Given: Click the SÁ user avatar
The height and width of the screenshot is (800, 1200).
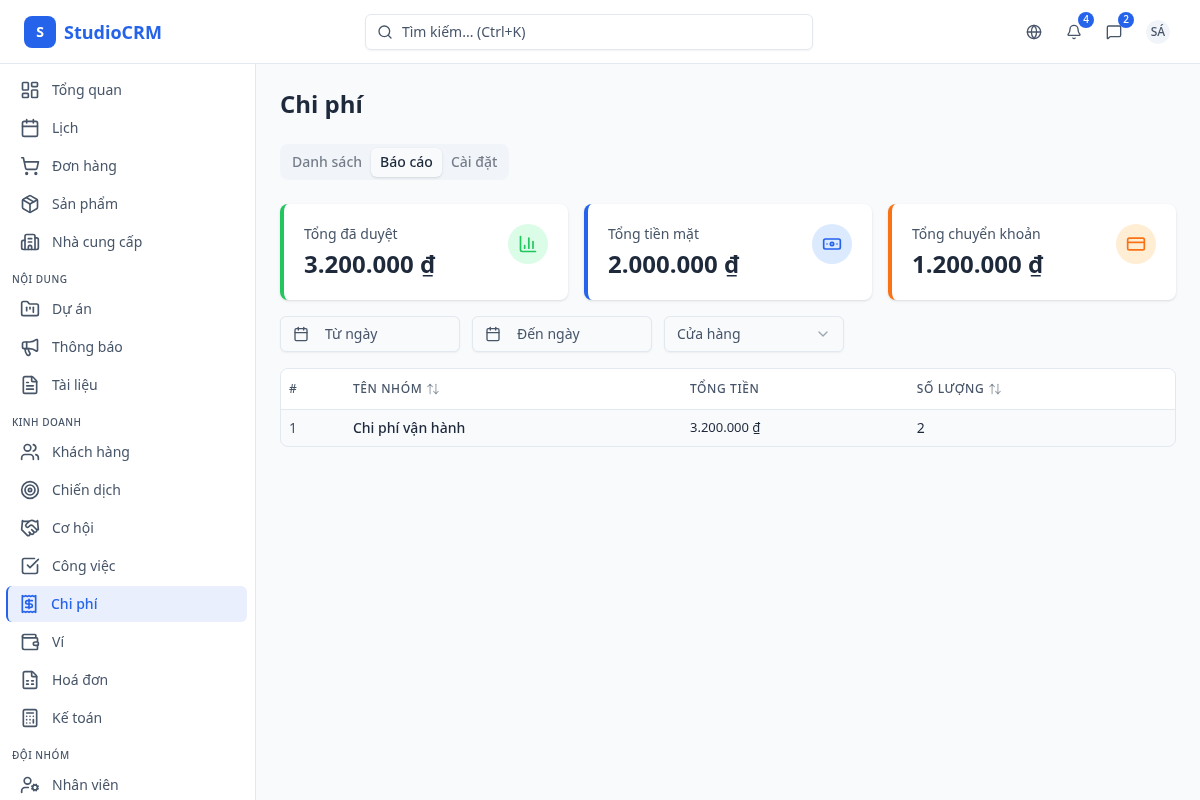Looking at the screenshot, I should [1157, 32].
